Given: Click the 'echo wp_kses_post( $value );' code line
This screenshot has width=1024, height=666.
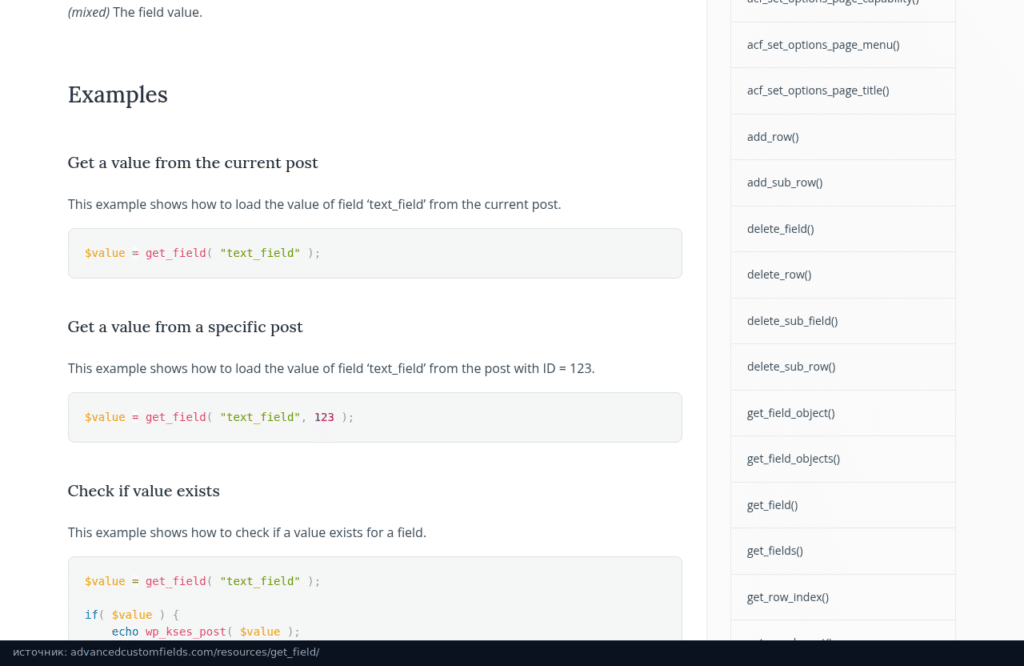Looking at the screenshot, I should point(205,631).
